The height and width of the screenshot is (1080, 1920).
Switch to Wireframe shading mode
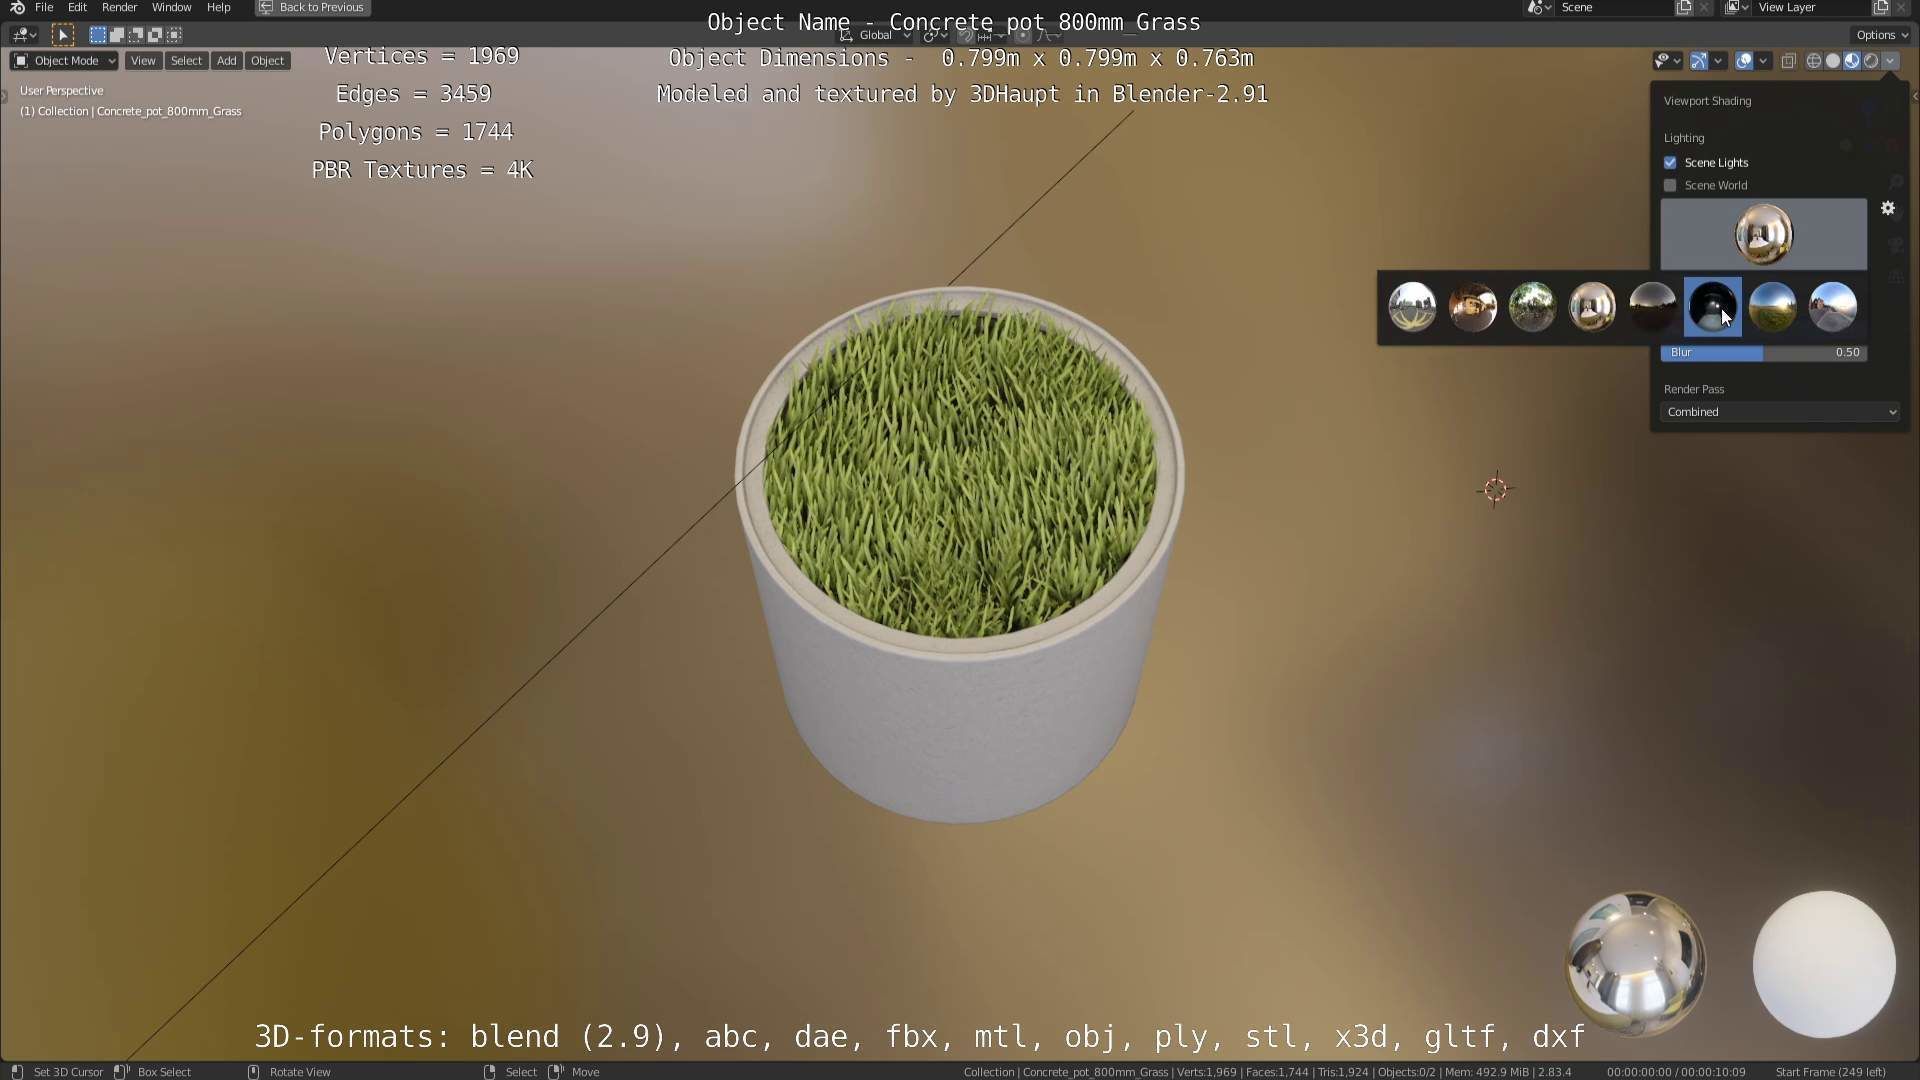(x=1814, y=61)
